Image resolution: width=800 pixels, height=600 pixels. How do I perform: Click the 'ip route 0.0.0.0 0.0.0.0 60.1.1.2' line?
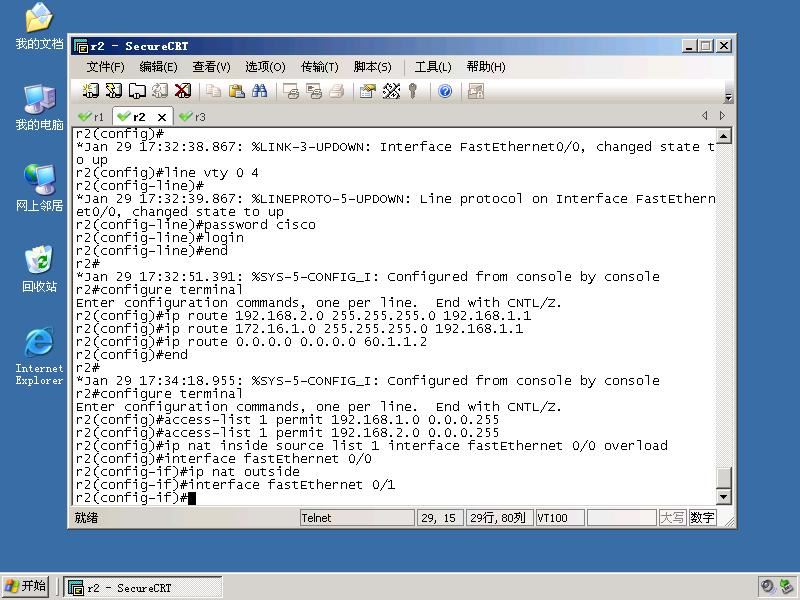point(252,342)
